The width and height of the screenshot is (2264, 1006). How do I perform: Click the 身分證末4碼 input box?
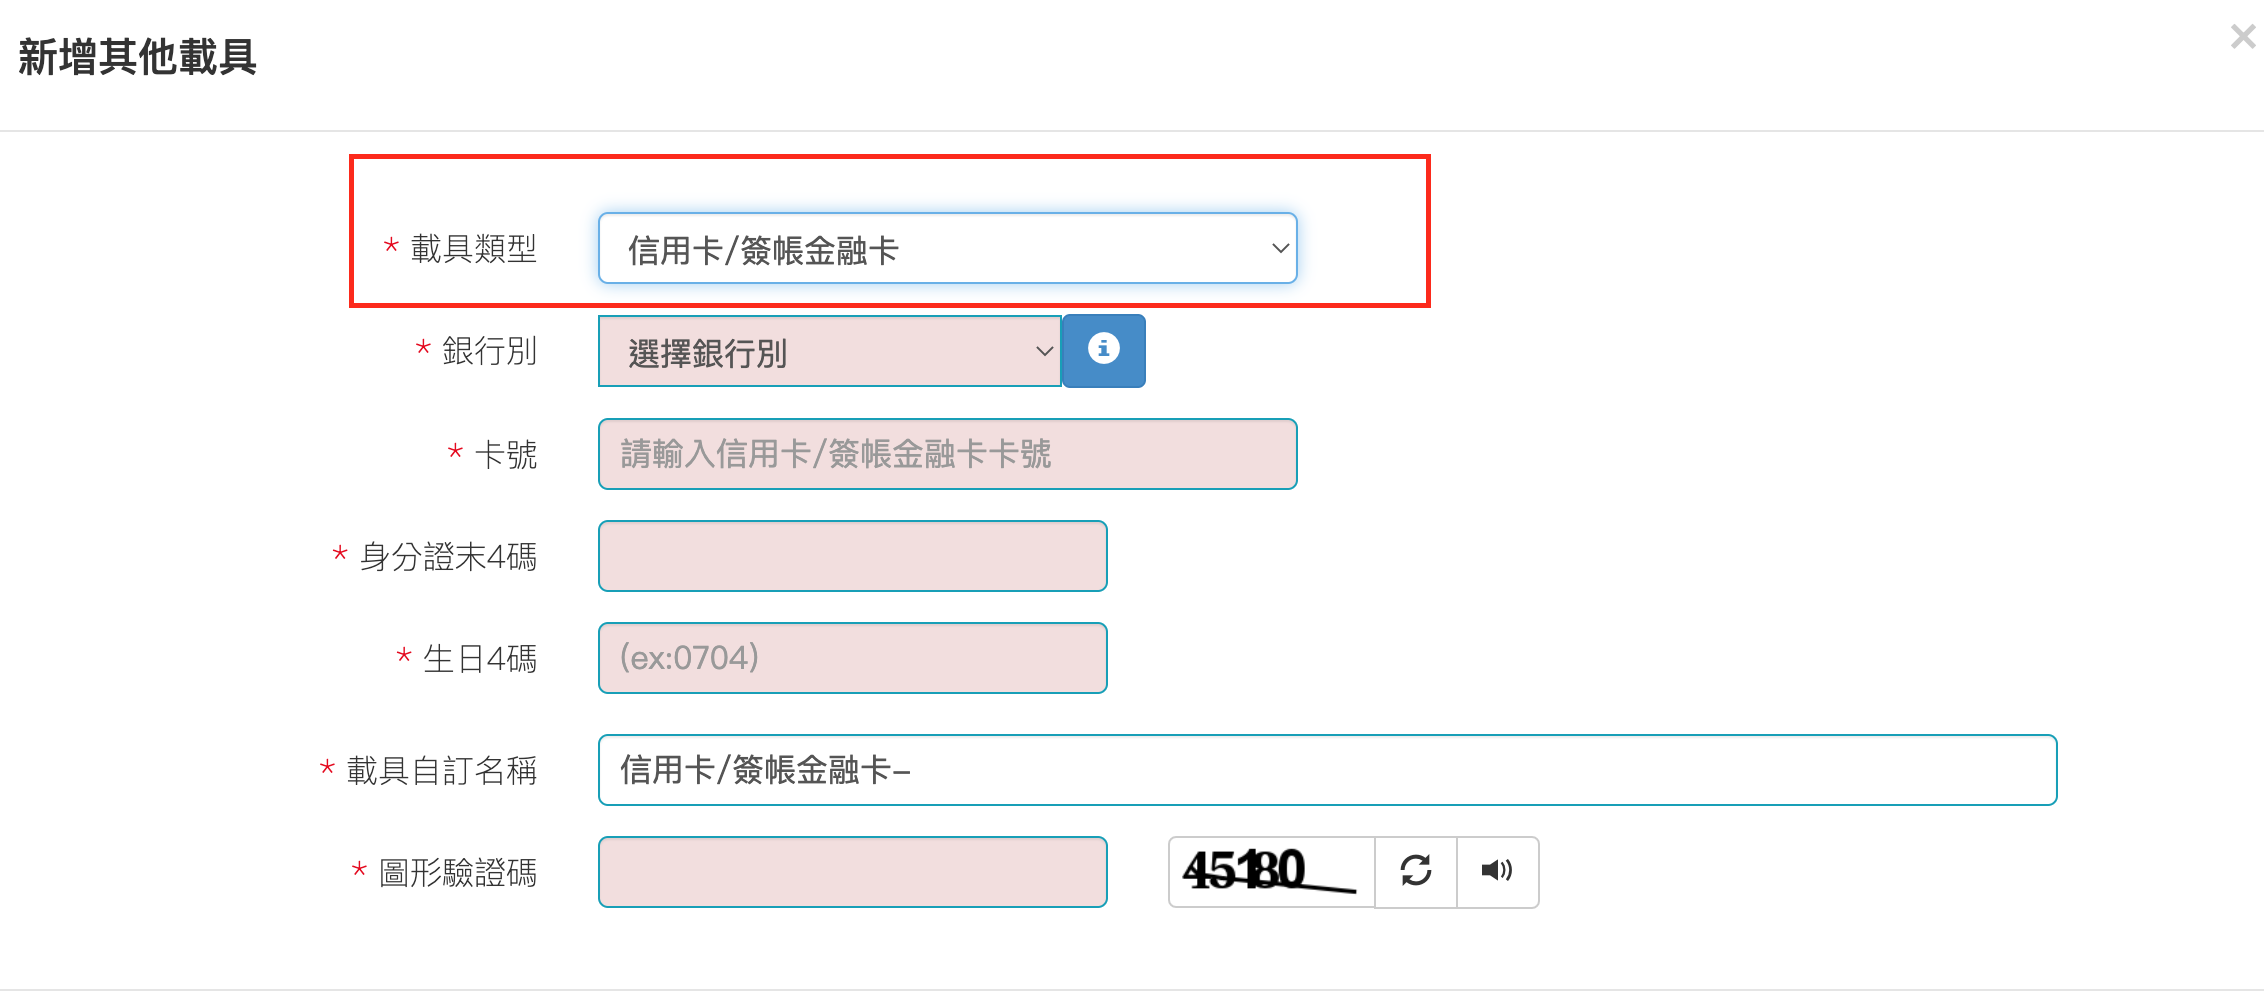pyautogui.click(x=853, y=556)
